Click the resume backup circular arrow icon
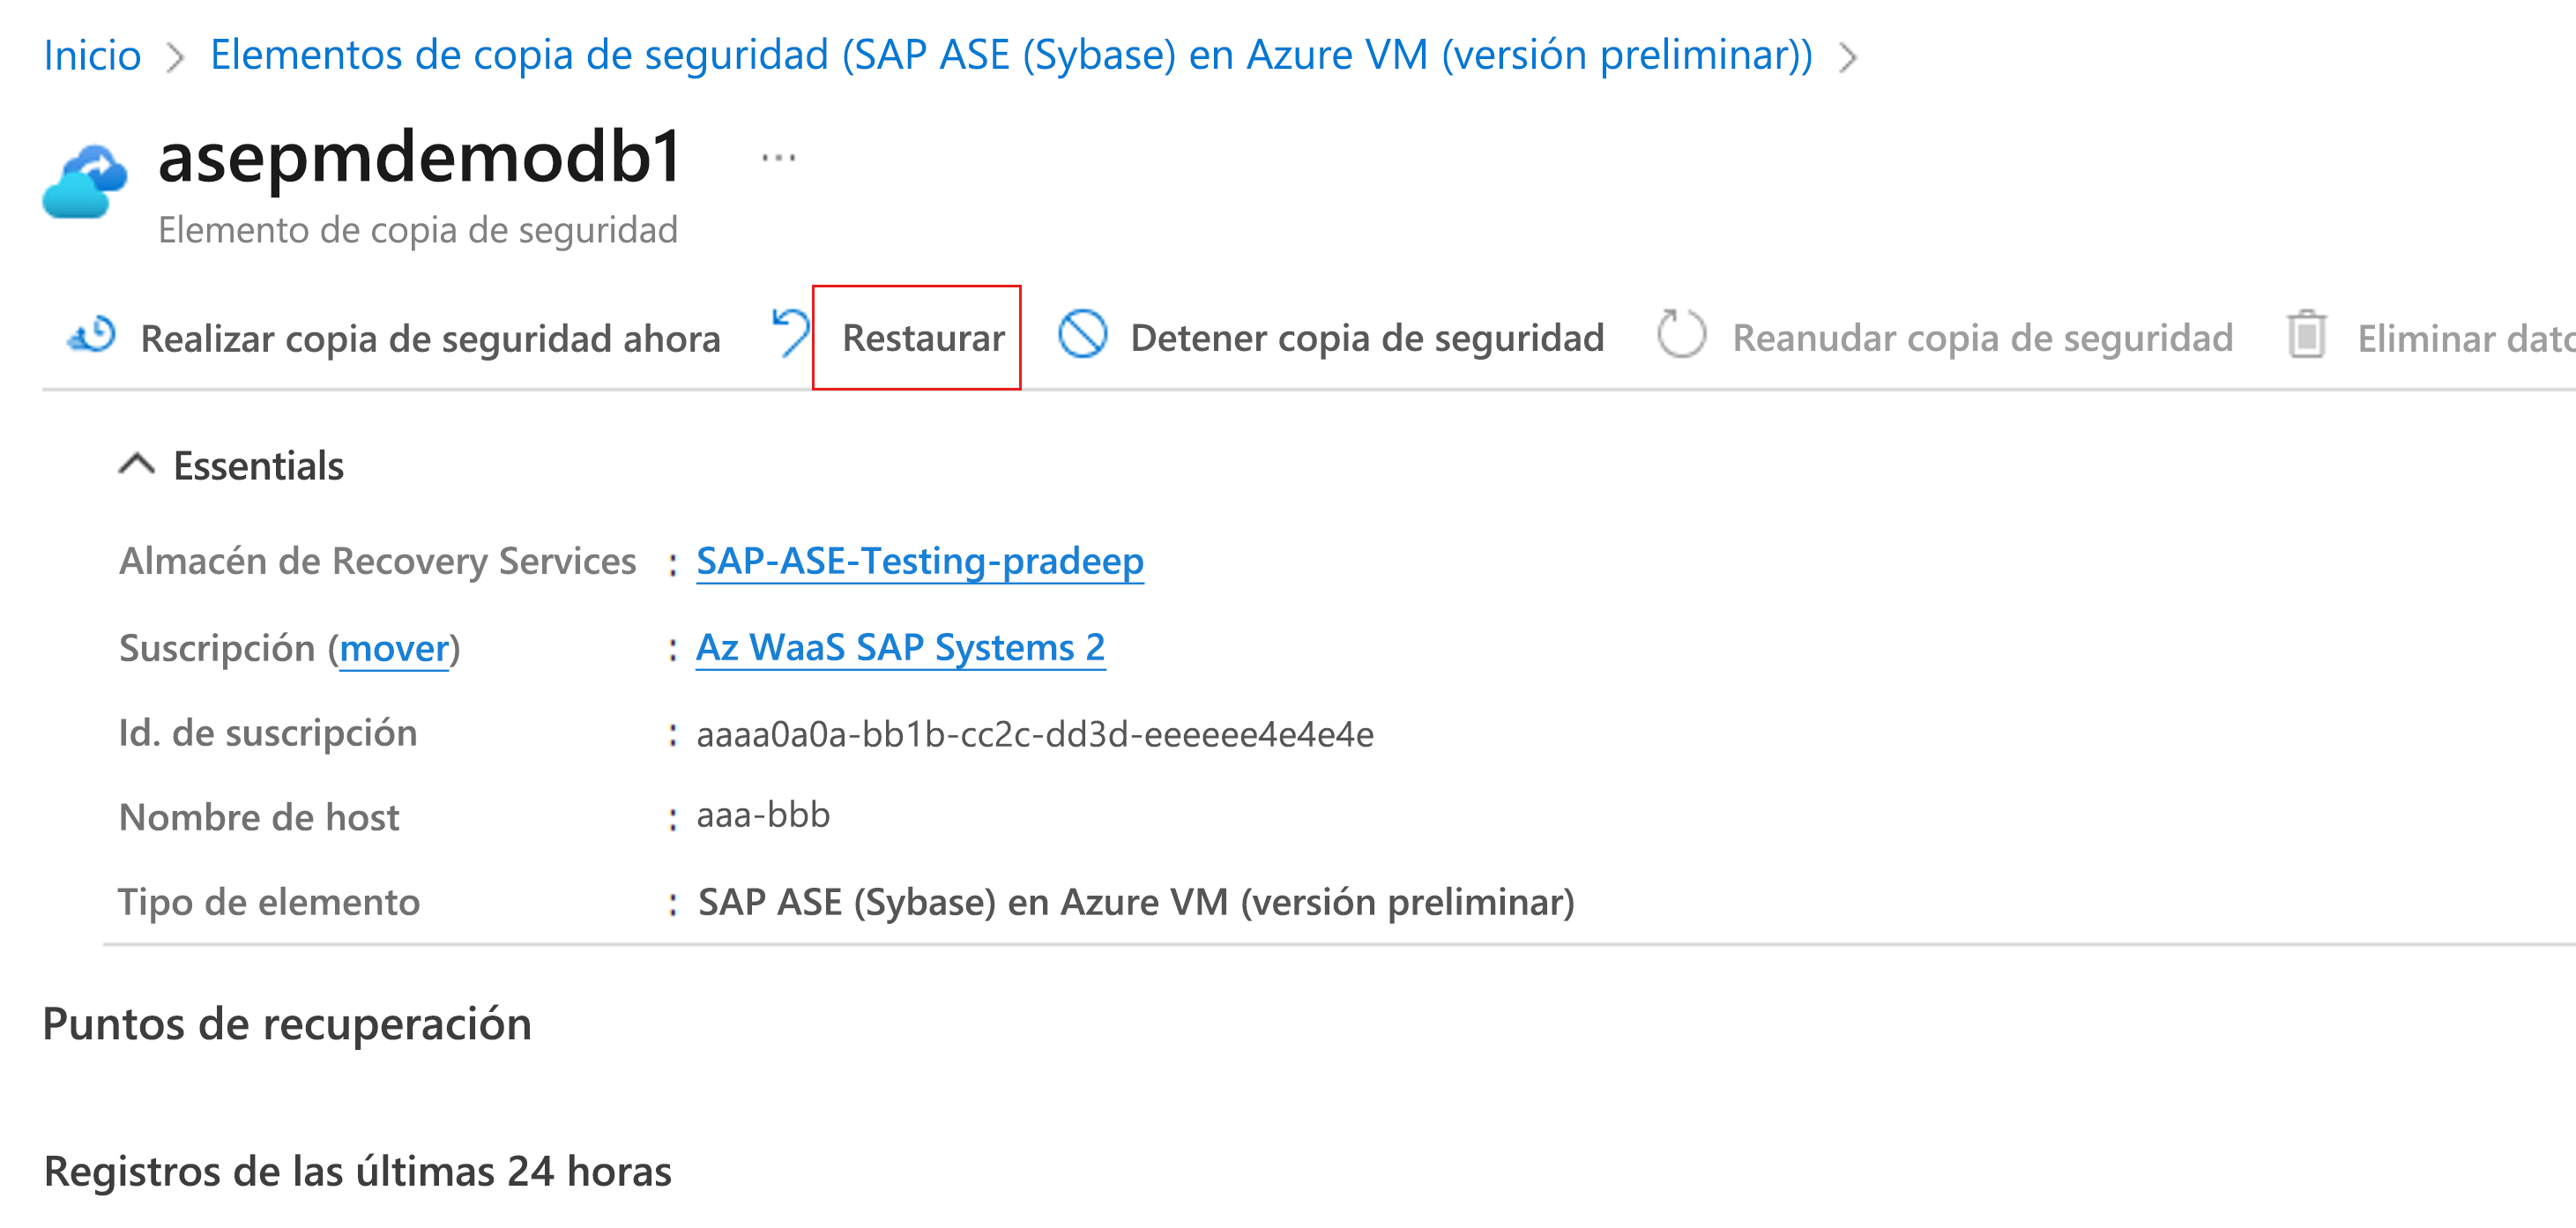2576x1228 pixels. (x=1680, y=335)
